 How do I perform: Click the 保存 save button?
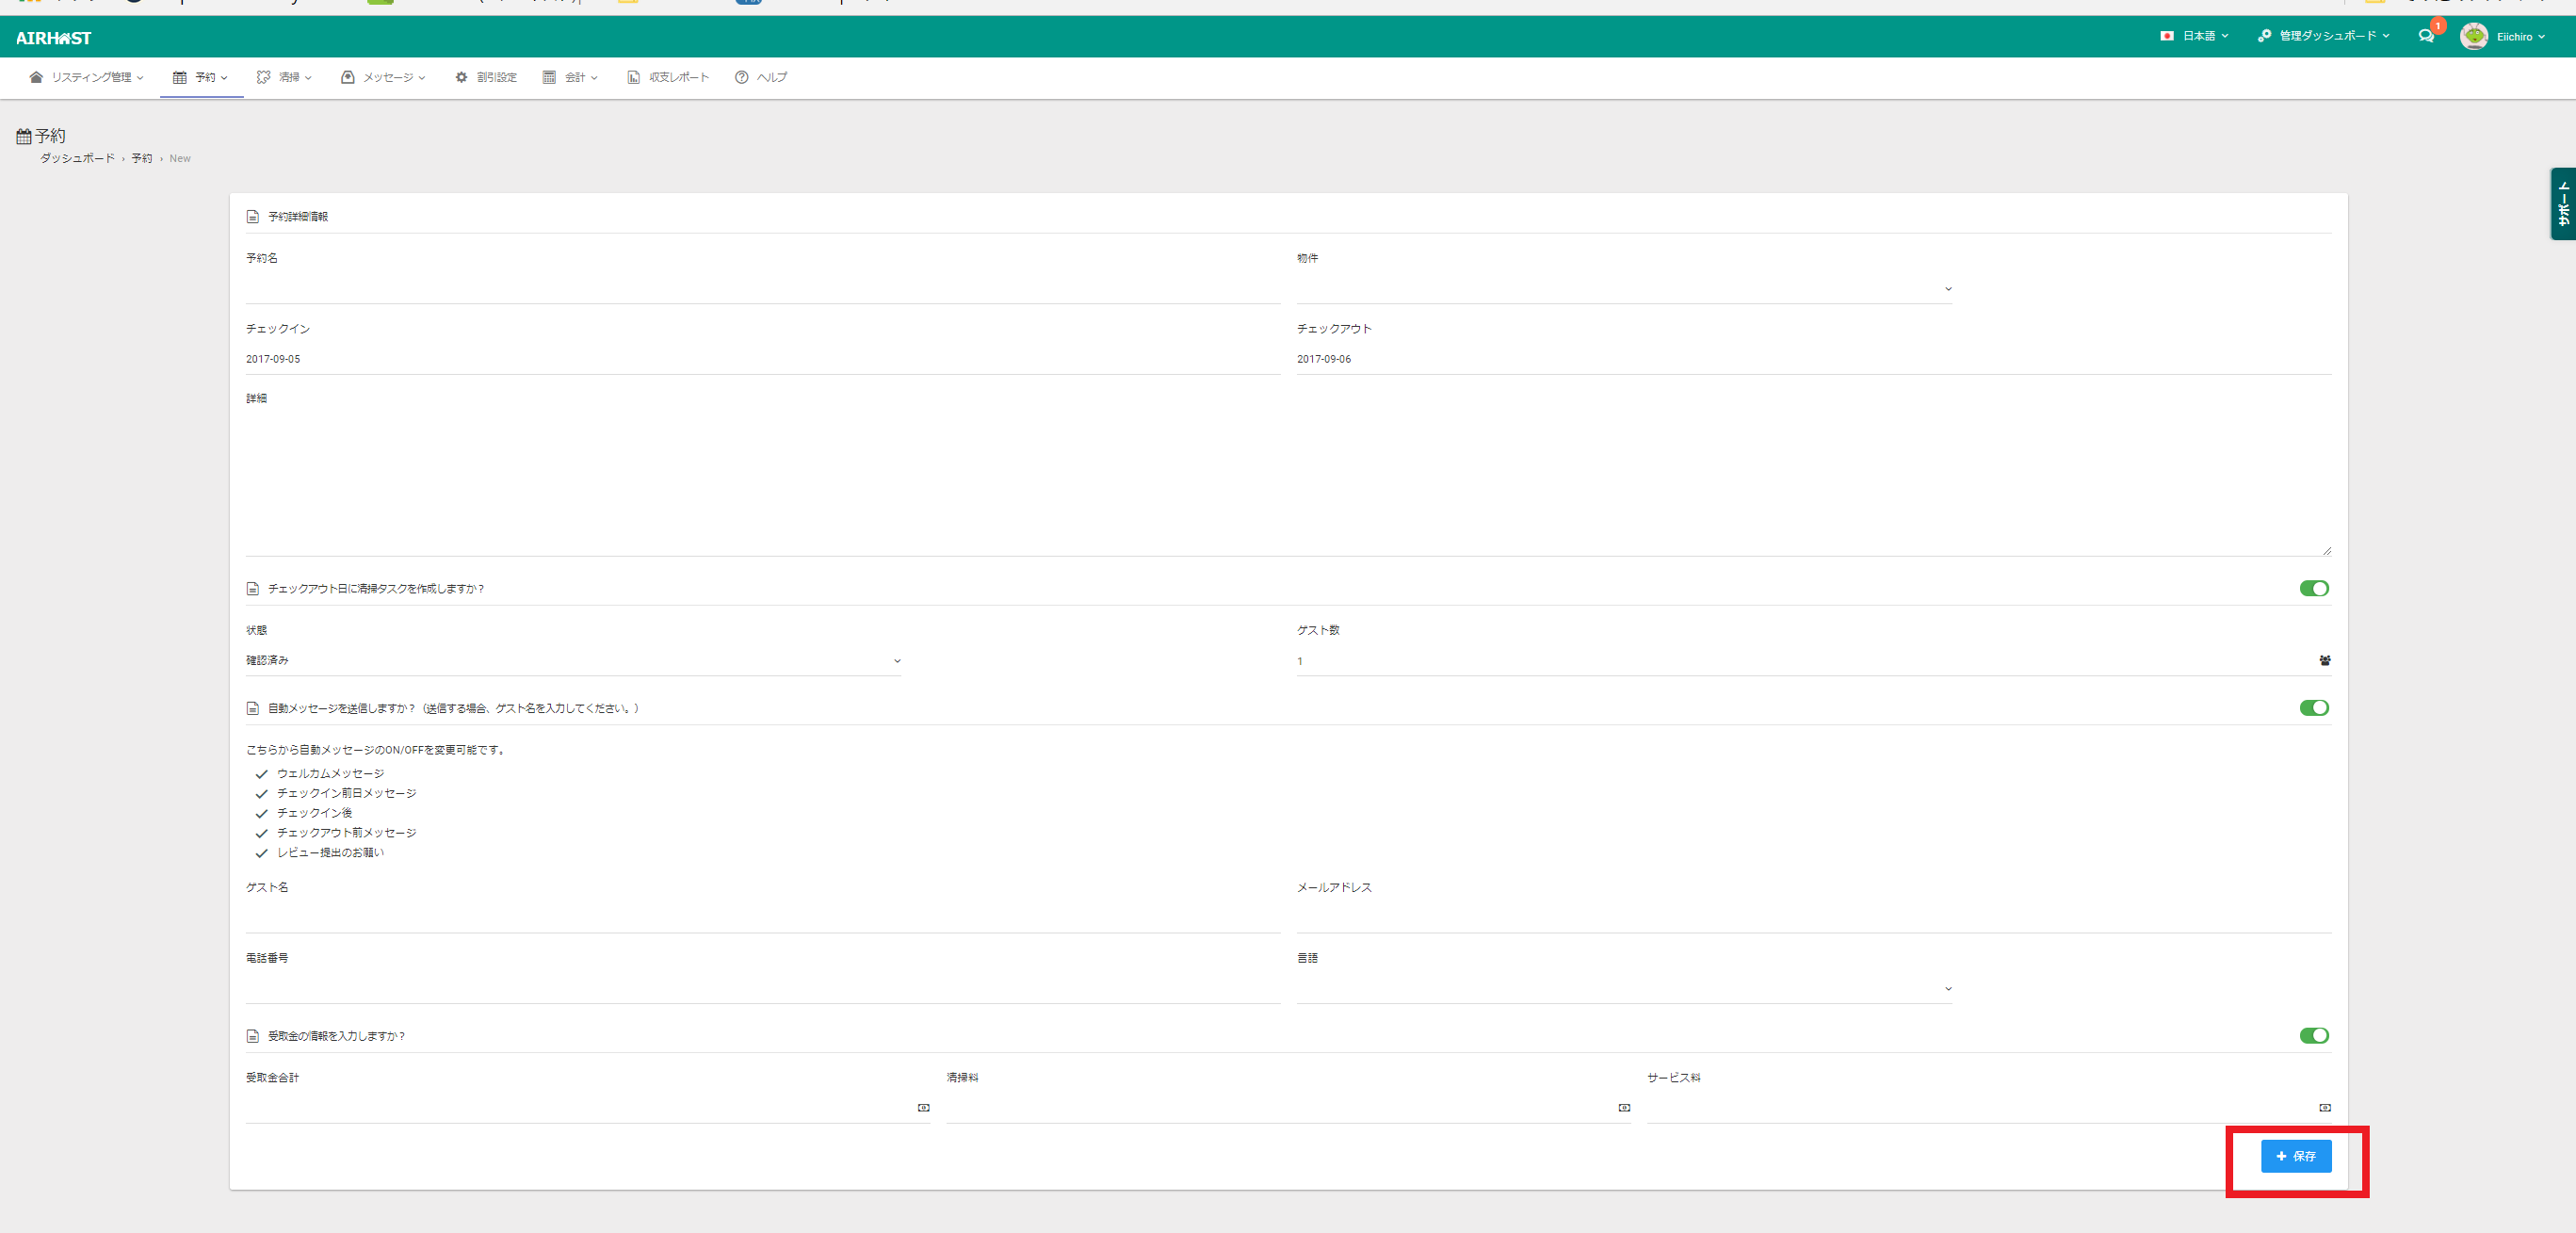[x=2295, y=1156]
